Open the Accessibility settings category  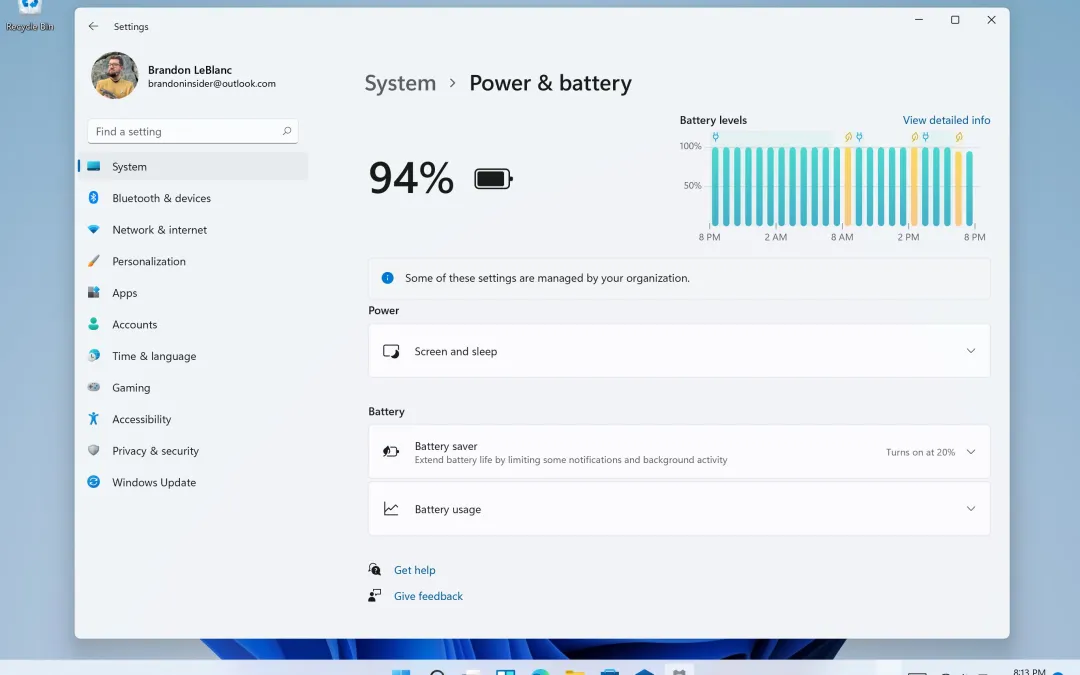click(x=193, y=419)
